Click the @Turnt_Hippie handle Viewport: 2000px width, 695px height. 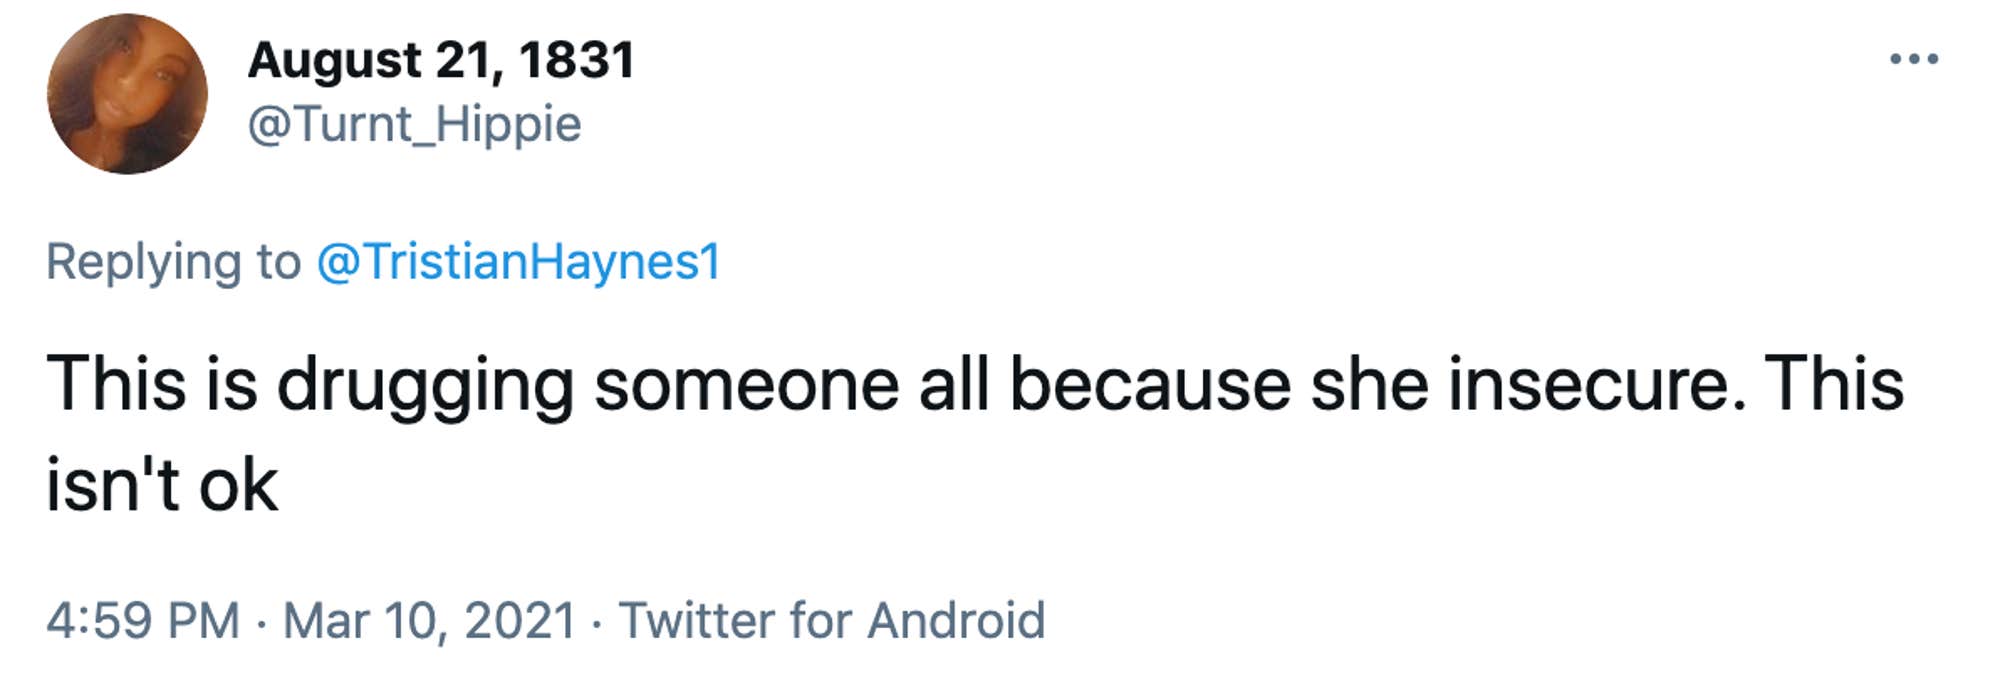[x=414, y=125]
